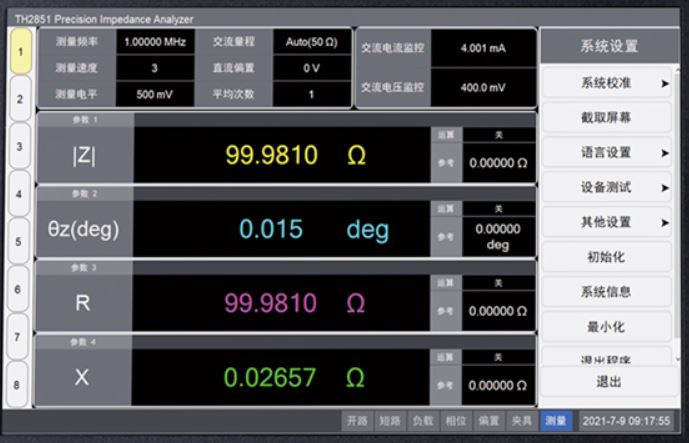Toggle 运算 关 for the θz(deg) row
Image resolution: width=689 pixels, height=443 pixels.
point(499,207)
